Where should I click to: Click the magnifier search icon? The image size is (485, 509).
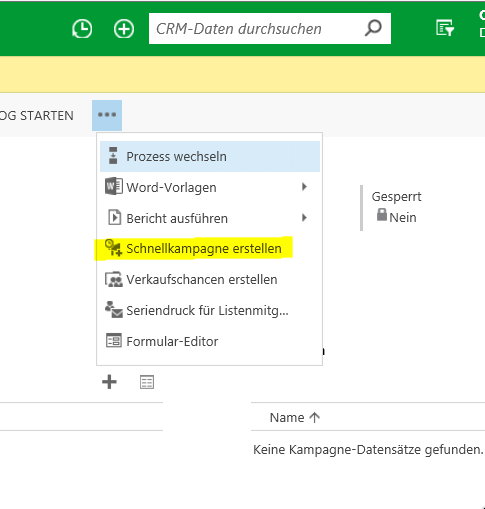point(373,28)
